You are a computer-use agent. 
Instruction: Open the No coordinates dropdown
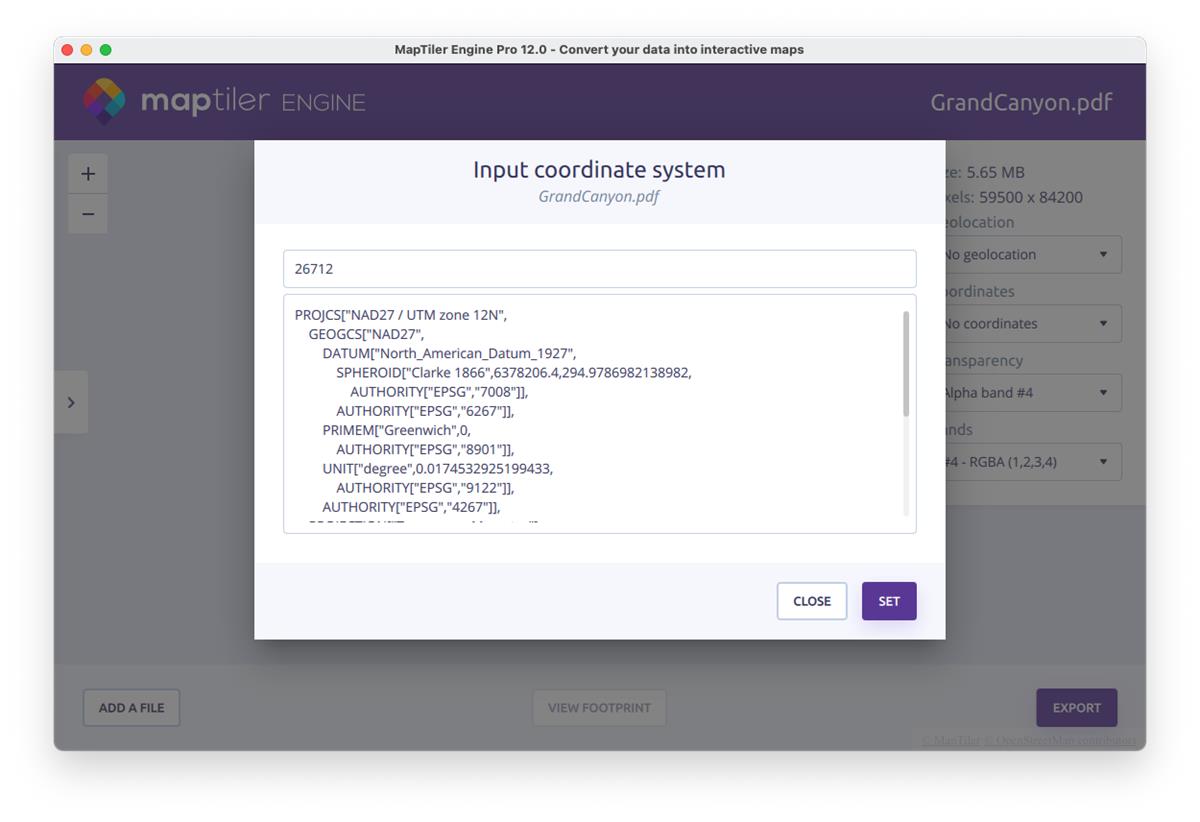click(x=1032, y=324)
